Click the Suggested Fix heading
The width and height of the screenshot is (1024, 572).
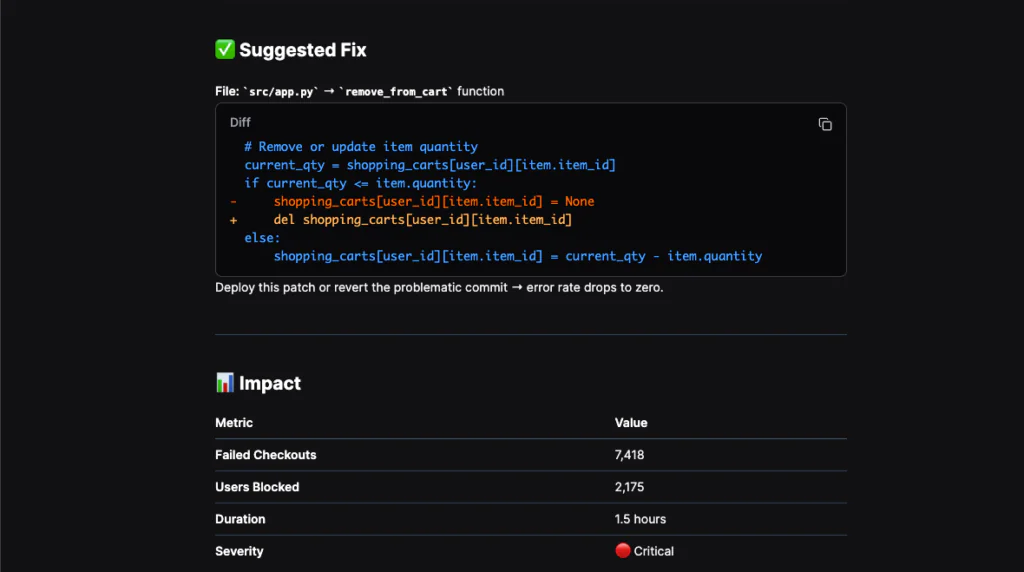[x=303, y=50]
